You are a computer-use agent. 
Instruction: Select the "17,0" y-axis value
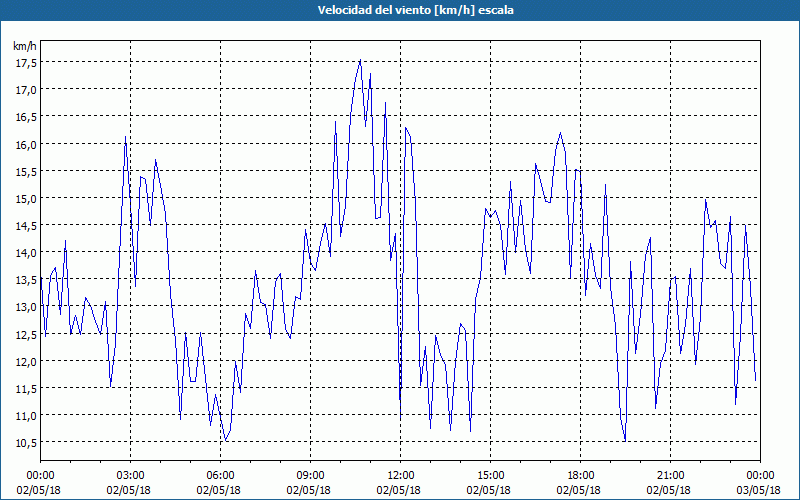(26, 90)
